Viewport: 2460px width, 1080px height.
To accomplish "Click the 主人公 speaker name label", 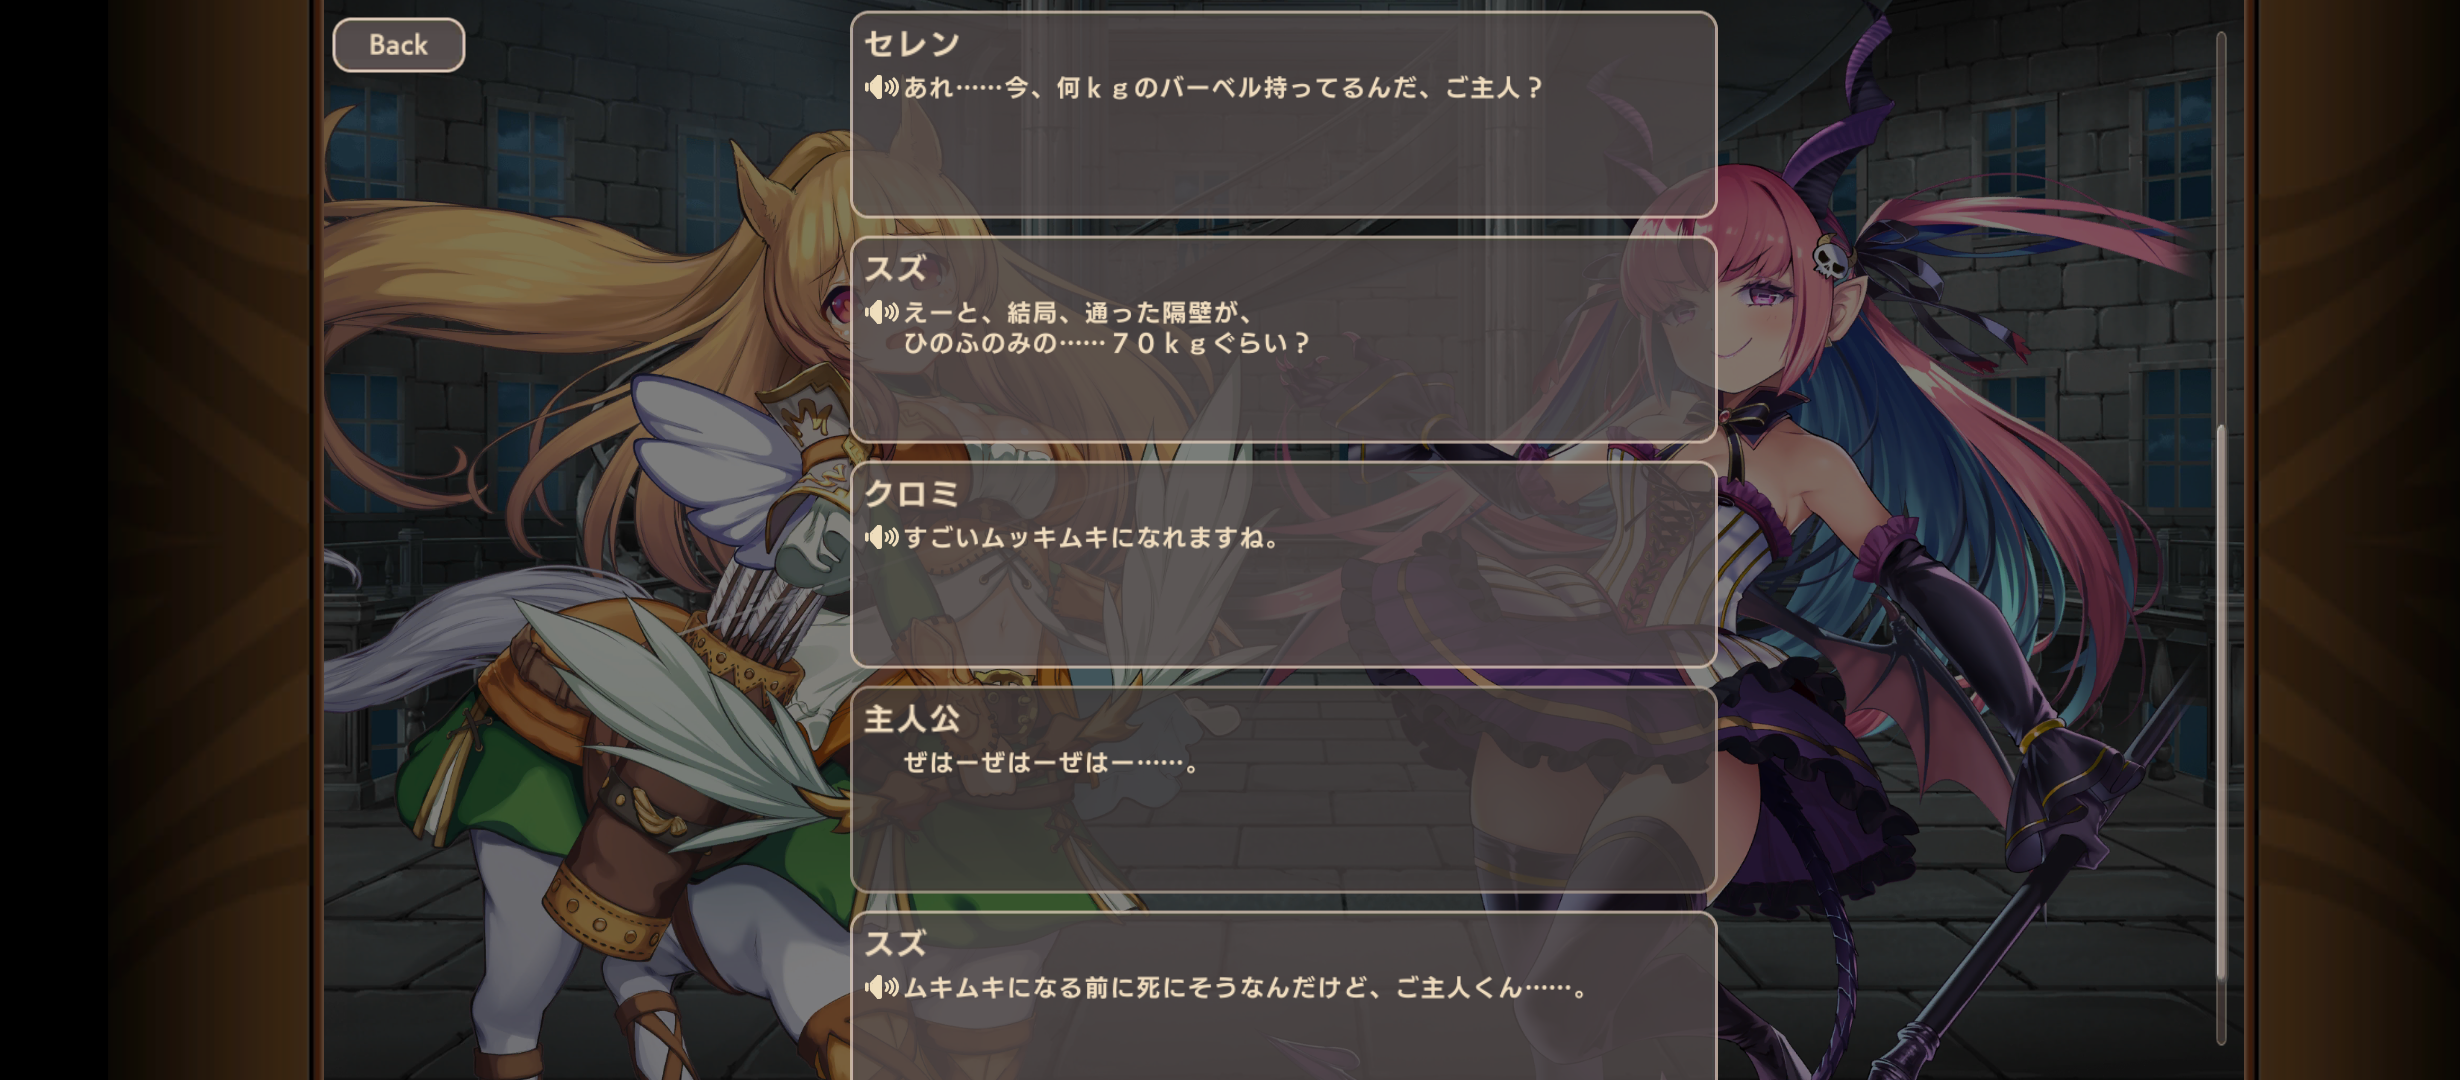I will 912,718.
